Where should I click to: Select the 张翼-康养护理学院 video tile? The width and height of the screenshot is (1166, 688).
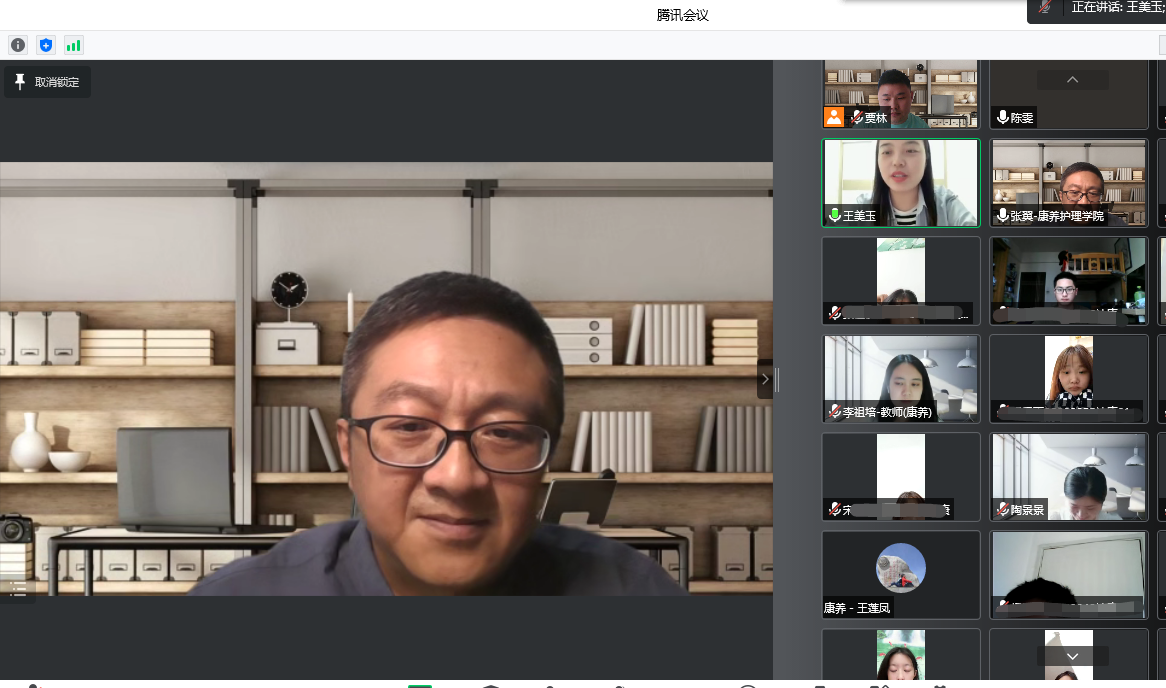click(x=1068, y=180)
